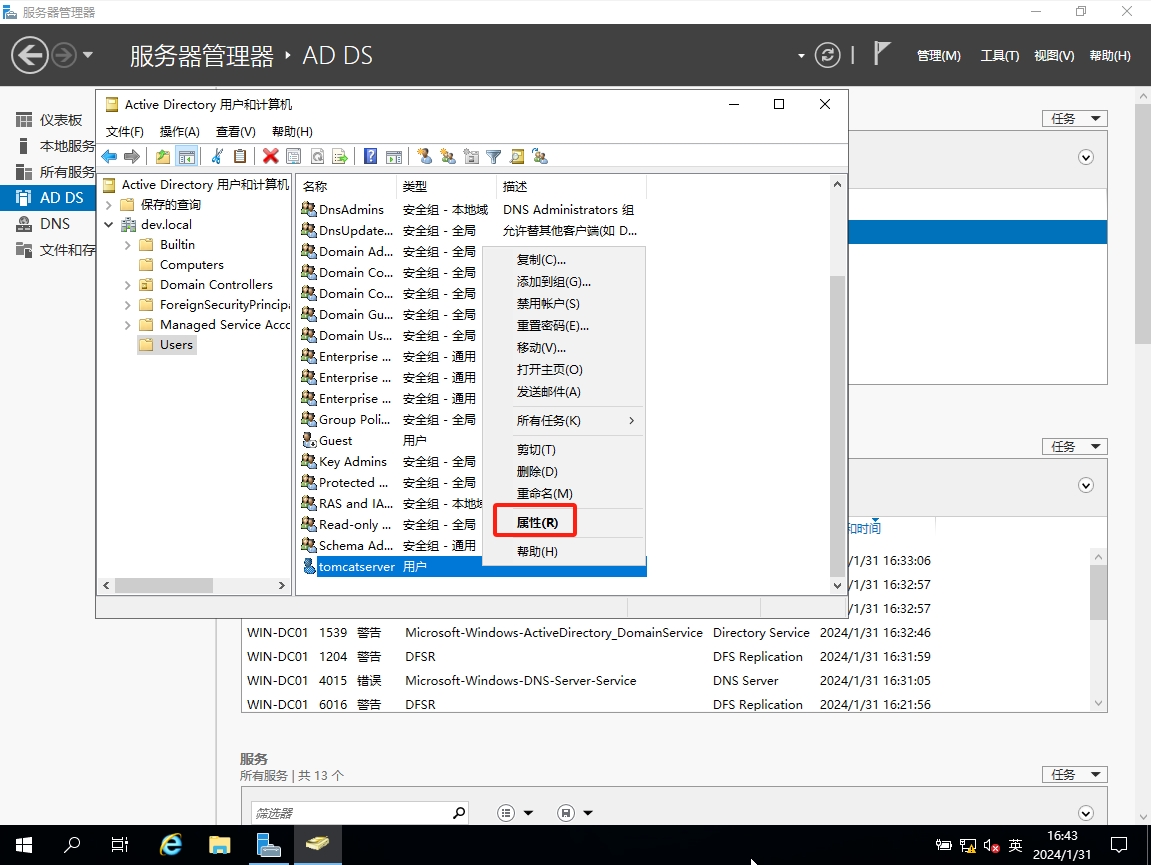Choose 重置密码(E)... from the context menu
This screenshot has width=1151, height=865.
[x=552, y=326]
